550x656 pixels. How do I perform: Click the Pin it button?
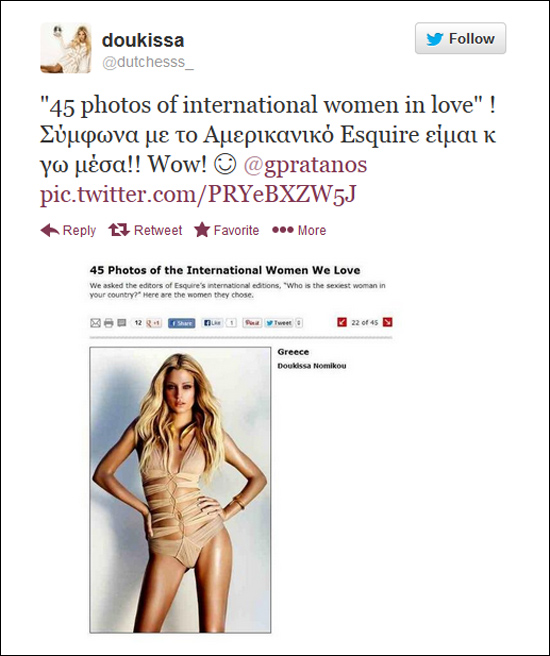pos(252,323)
